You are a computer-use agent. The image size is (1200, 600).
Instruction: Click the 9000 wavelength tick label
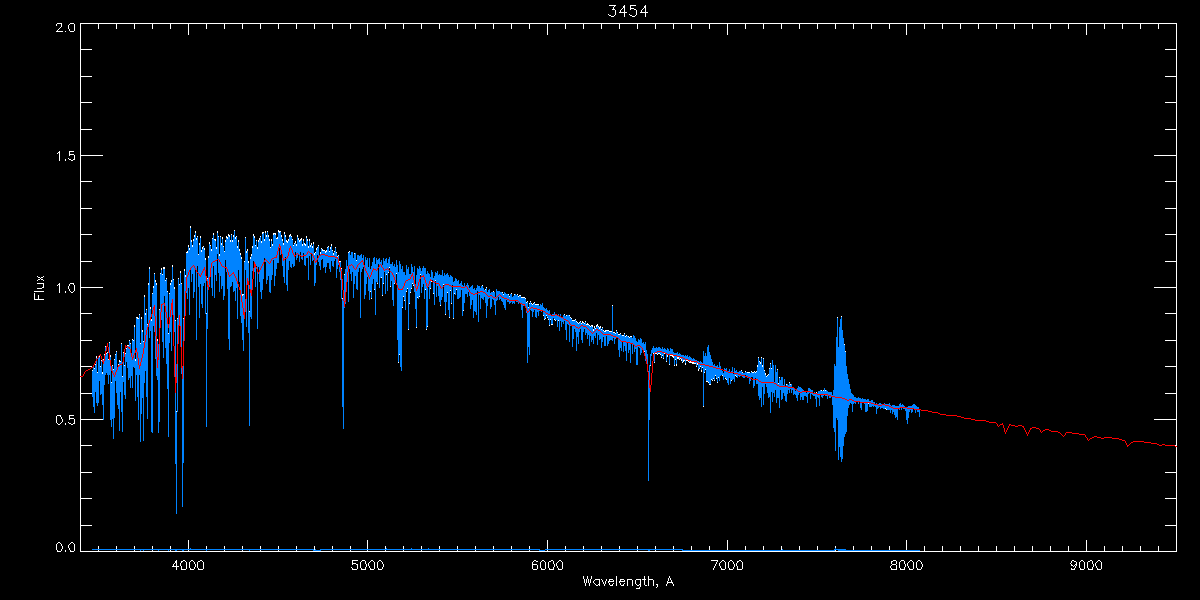tap(1087, 566)
